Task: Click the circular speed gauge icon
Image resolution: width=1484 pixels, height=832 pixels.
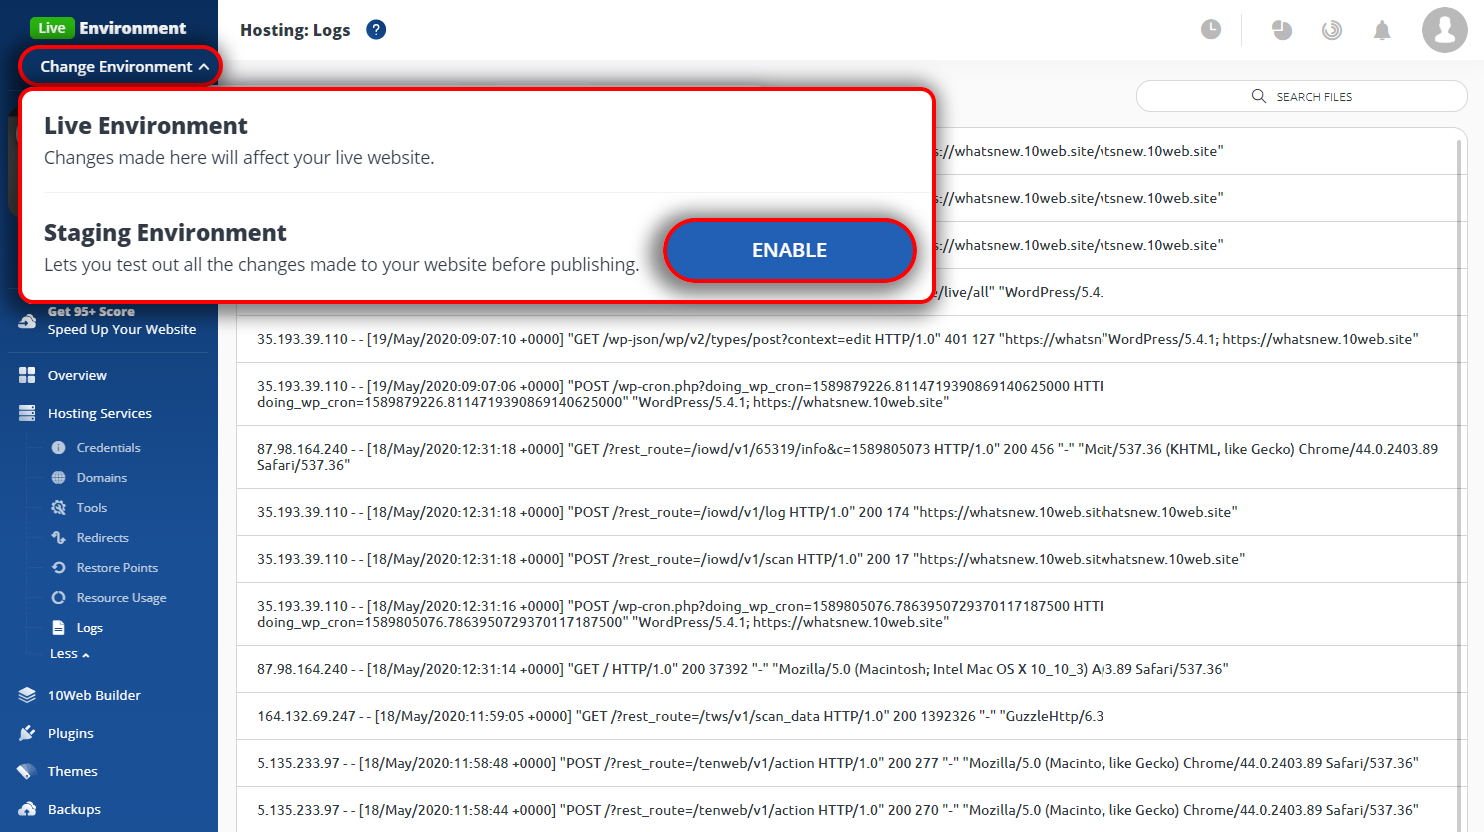Action: pos(1331,30)
